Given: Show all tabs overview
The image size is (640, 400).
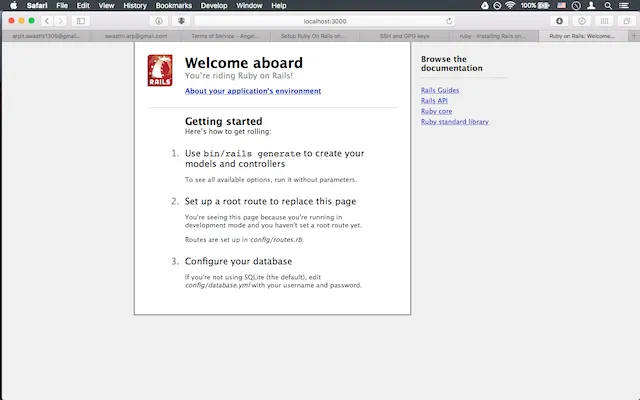Looking at the screenshot, I should 627,21.
